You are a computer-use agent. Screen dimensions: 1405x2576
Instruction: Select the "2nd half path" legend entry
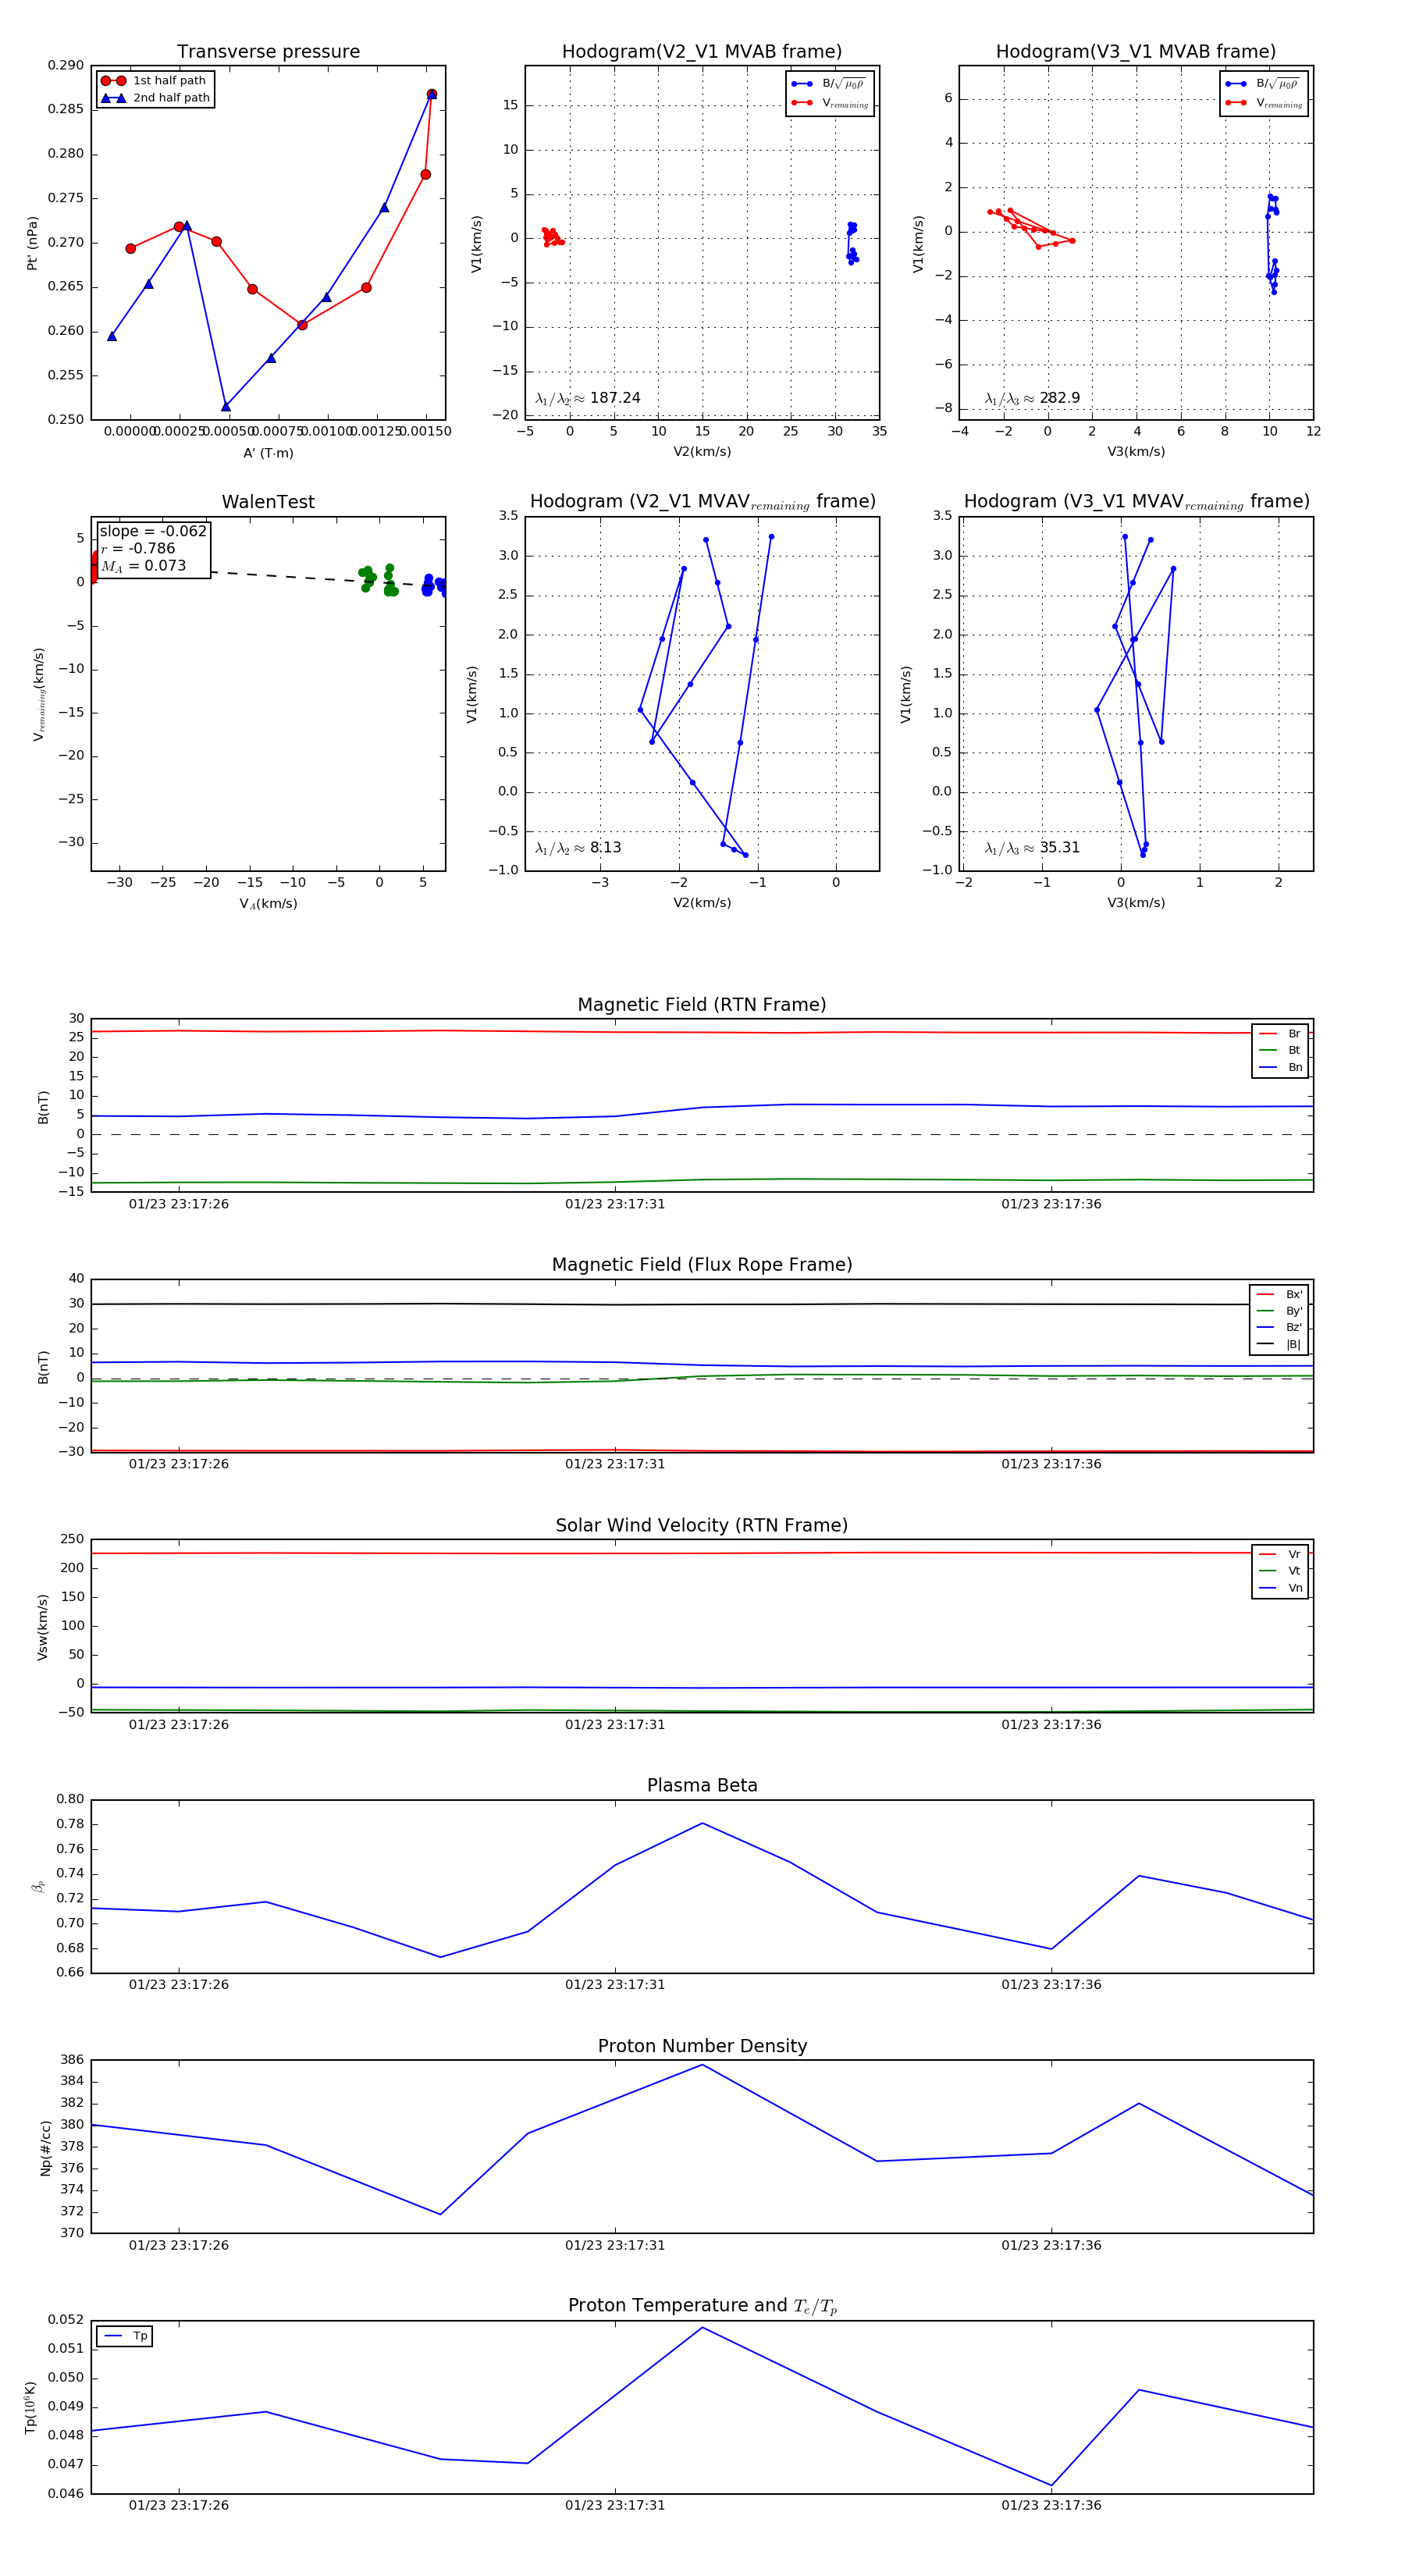click(x=155, y=98)
